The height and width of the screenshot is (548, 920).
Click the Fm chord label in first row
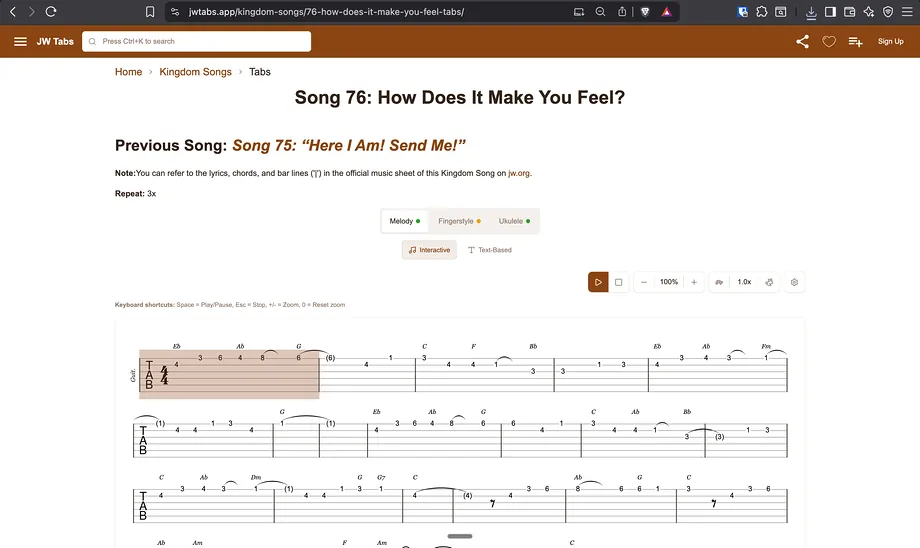pos(766,346)
